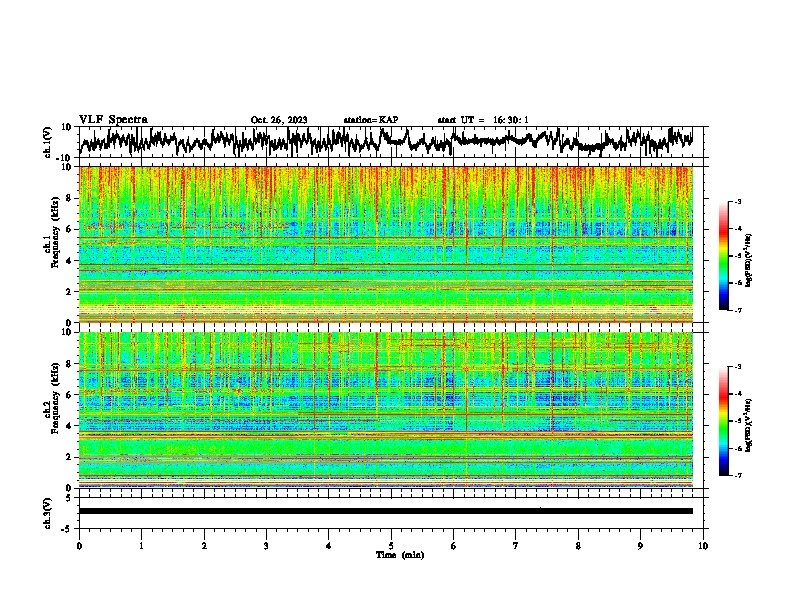Click the "-3" label on ch.2 colorbar
Screen dimensions: 792x612
pos(738,367)
